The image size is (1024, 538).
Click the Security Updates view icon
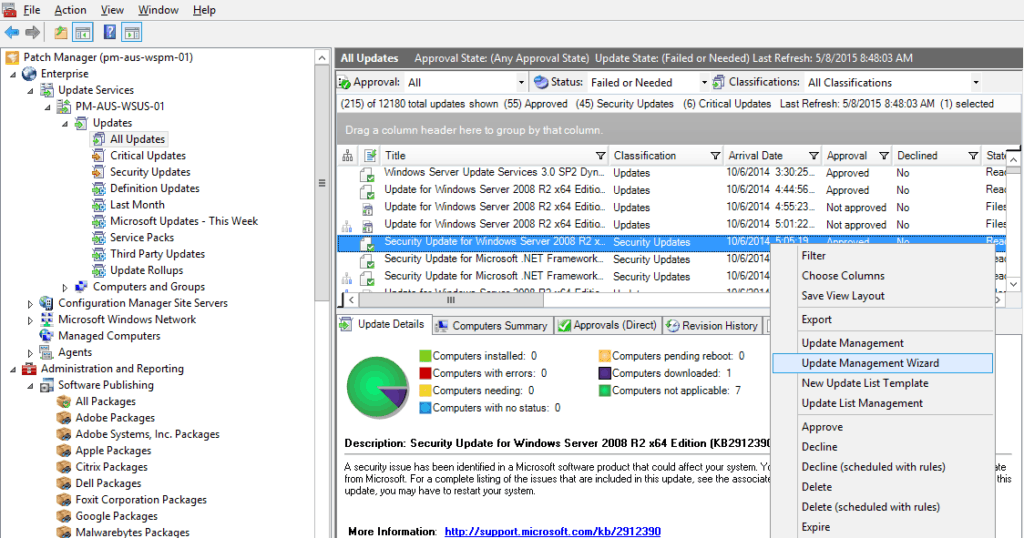tap(98, 172)
